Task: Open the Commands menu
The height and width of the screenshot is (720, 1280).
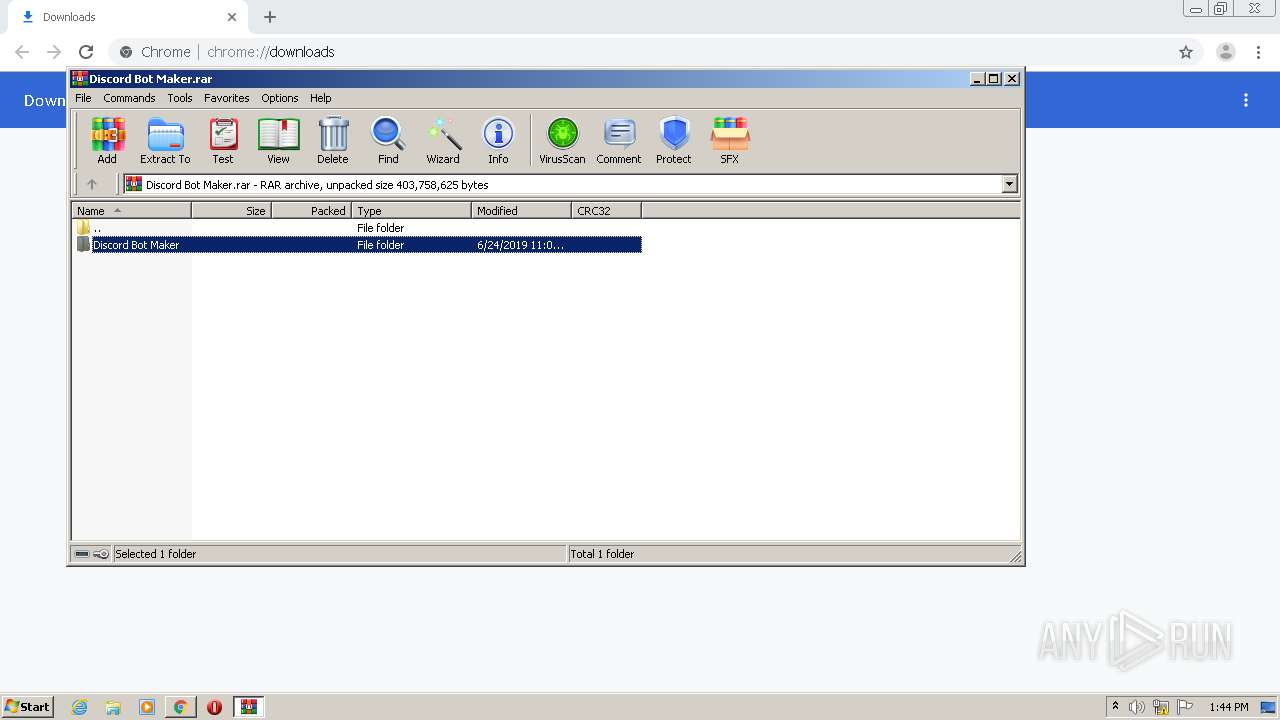Action: [129, 98]
